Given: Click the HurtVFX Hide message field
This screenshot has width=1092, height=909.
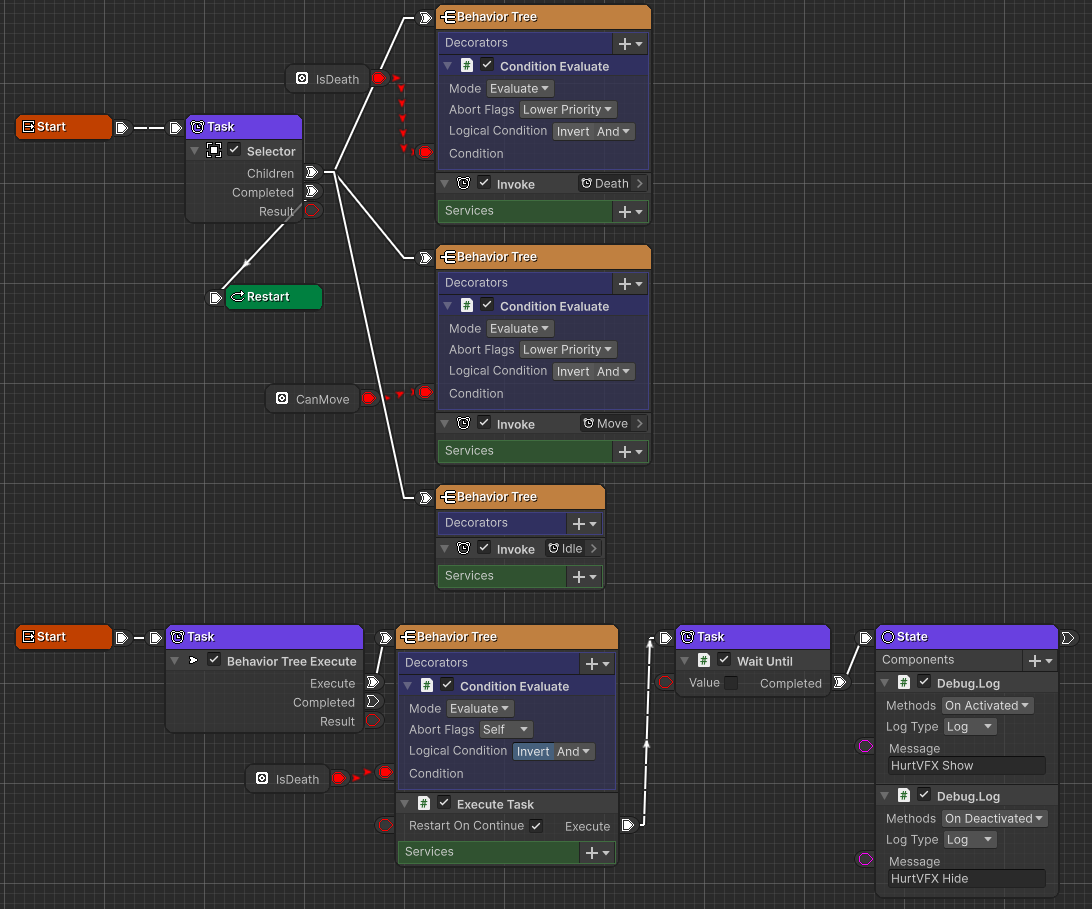Looking at the screenshot, I should point(966,879).
